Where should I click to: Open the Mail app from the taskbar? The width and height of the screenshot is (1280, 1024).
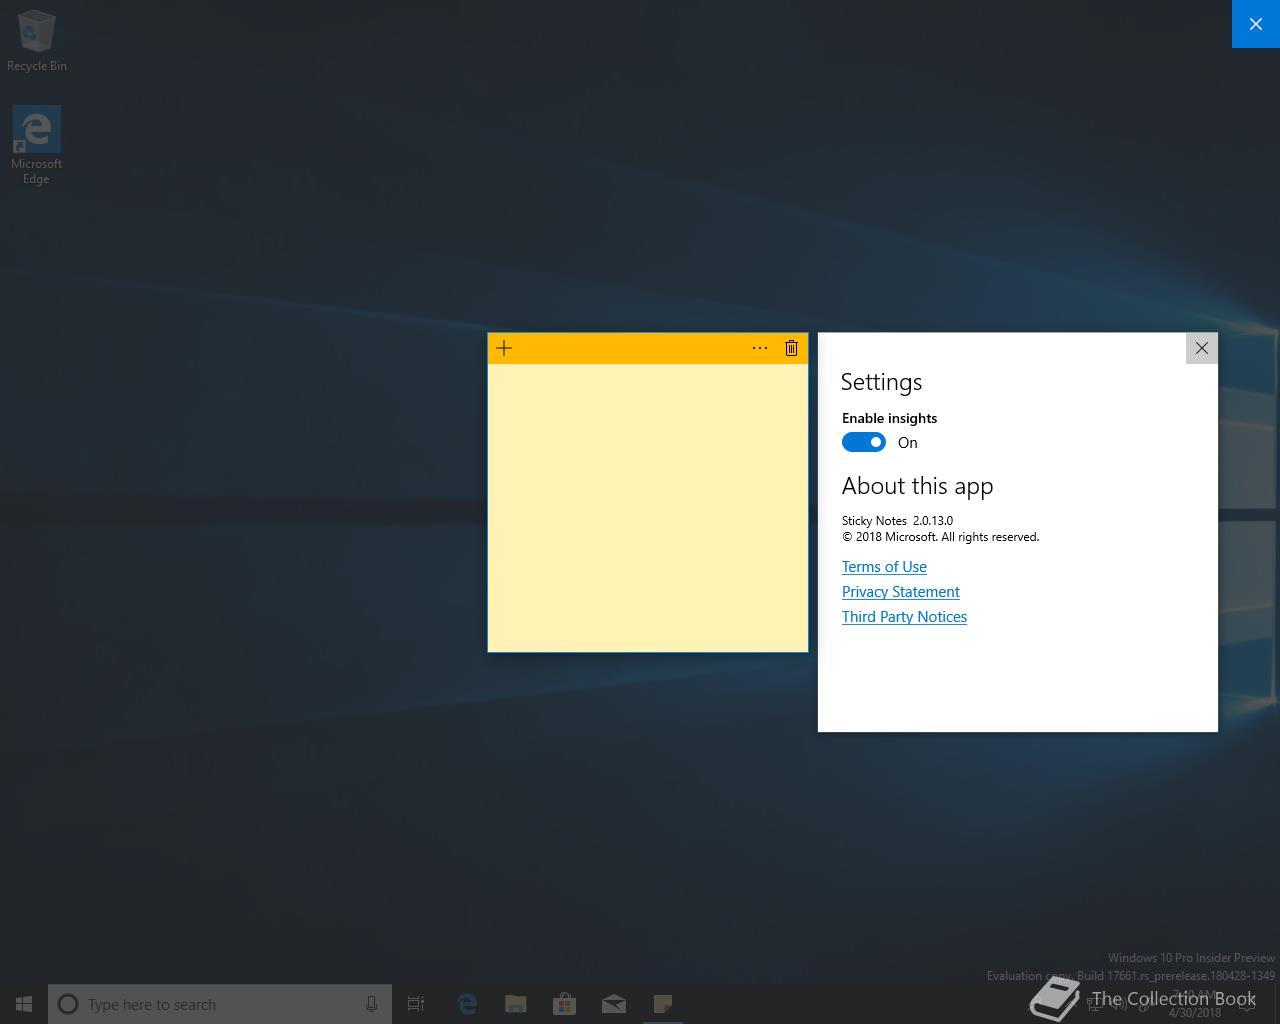click(x=614, y=1004)
